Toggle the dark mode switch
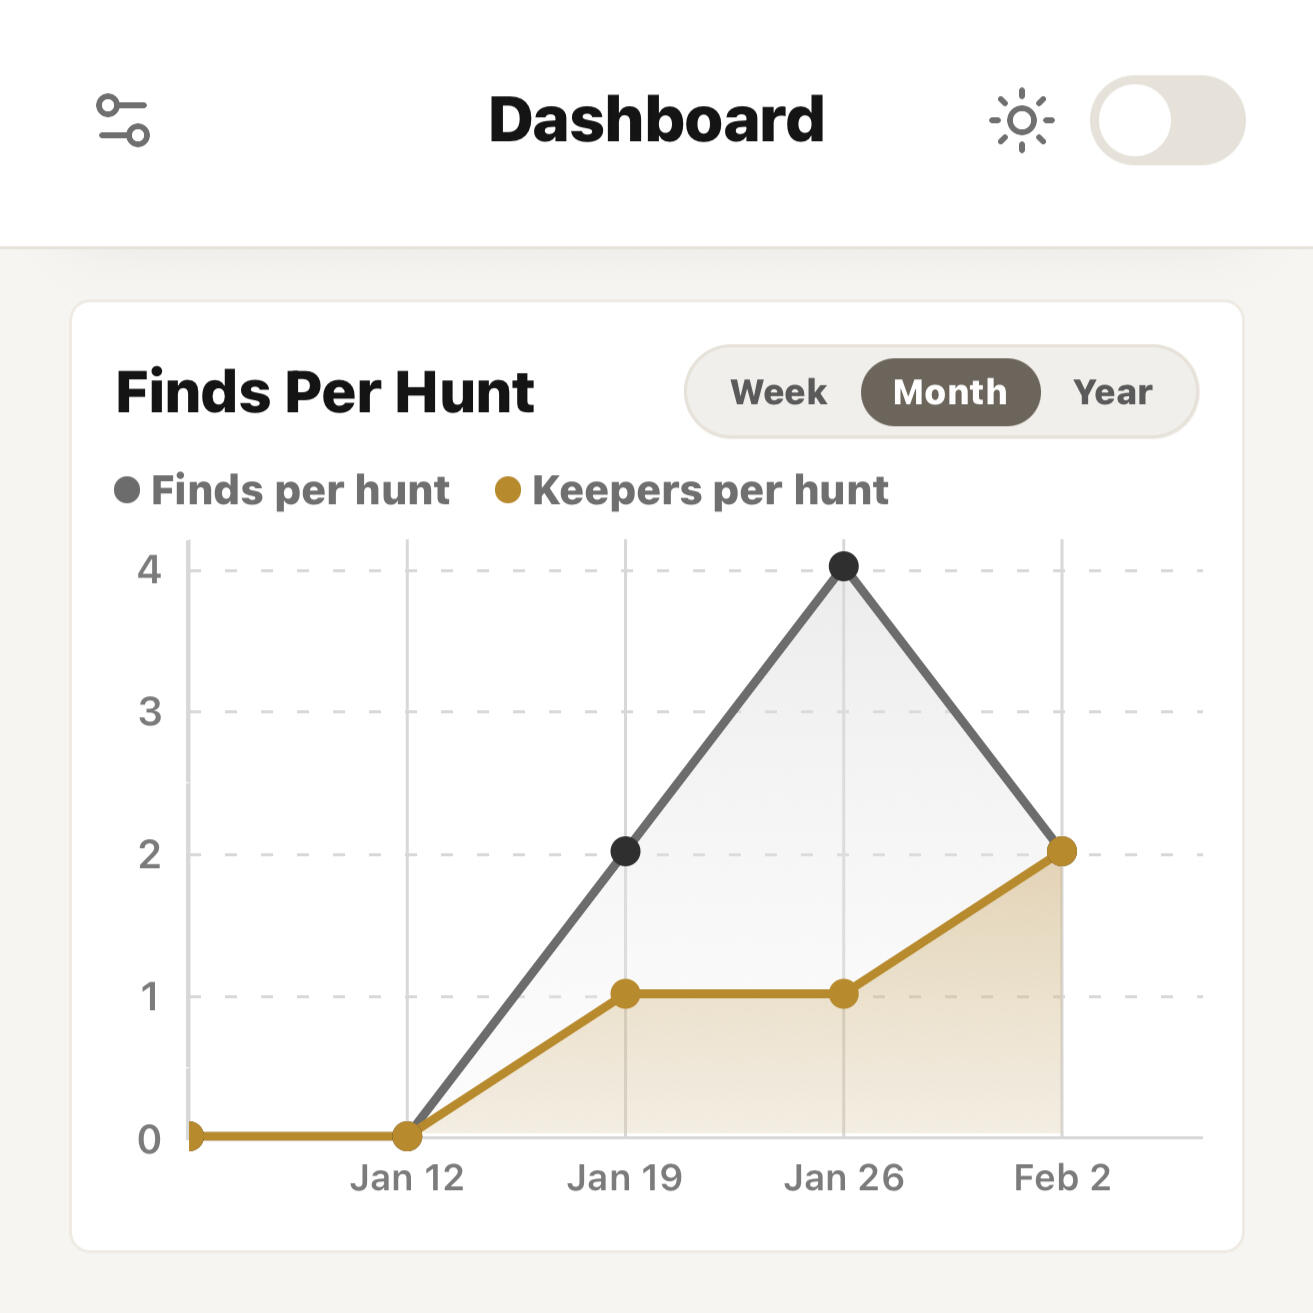The image size is (1313, 1313). 1167,120
